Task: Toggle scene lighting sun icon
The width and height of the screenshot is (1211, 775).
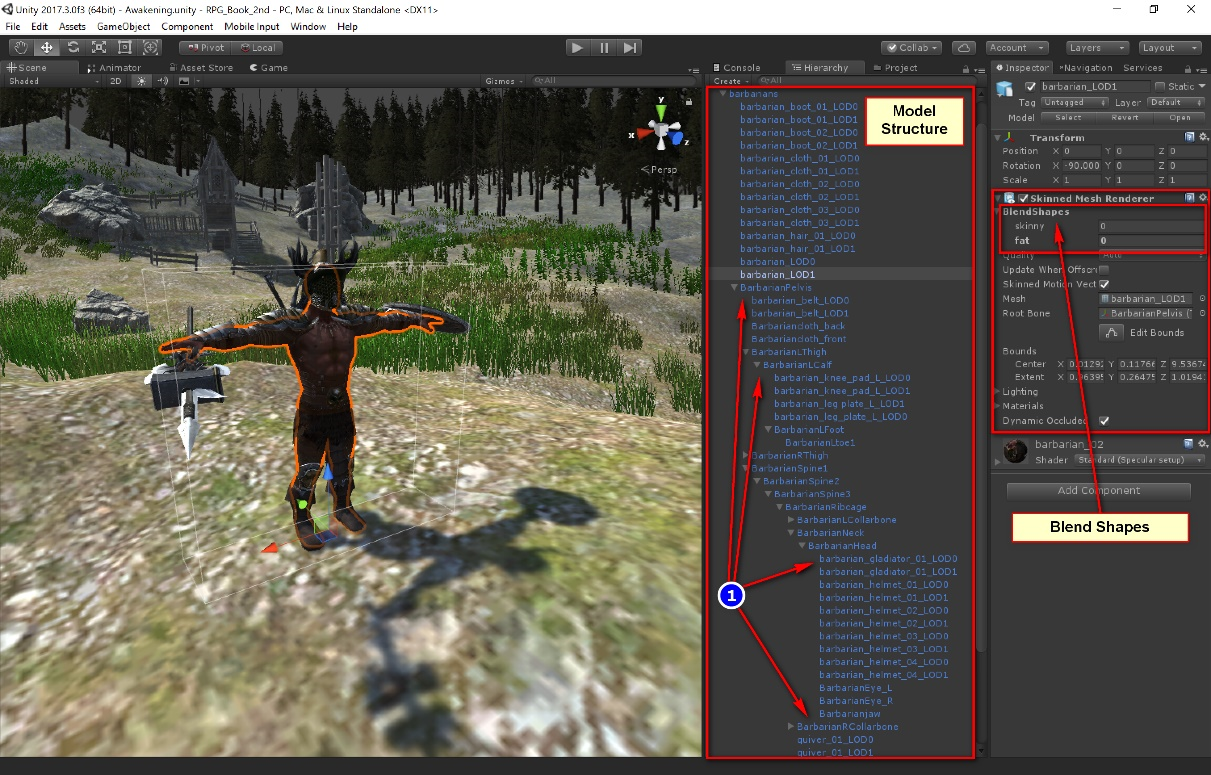Action: (140, 81)
